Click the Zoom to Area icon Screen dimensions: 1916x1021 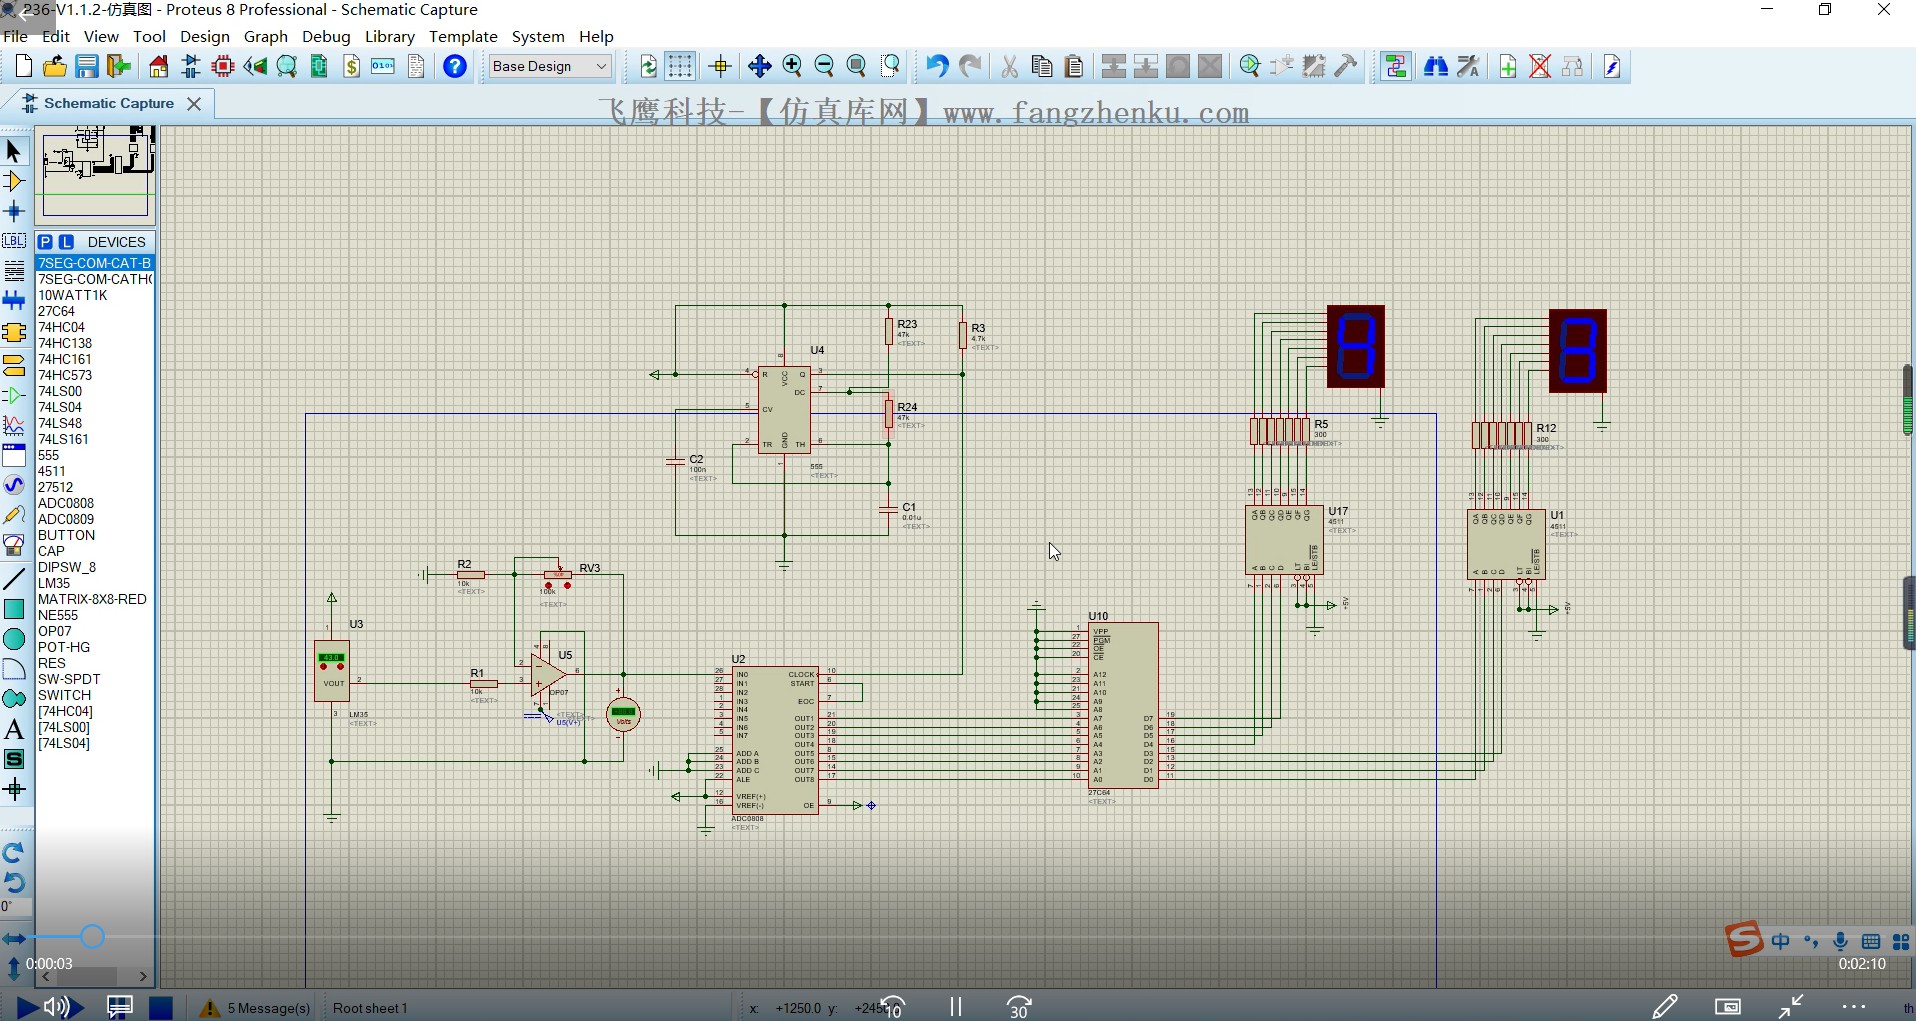(890, 67)
